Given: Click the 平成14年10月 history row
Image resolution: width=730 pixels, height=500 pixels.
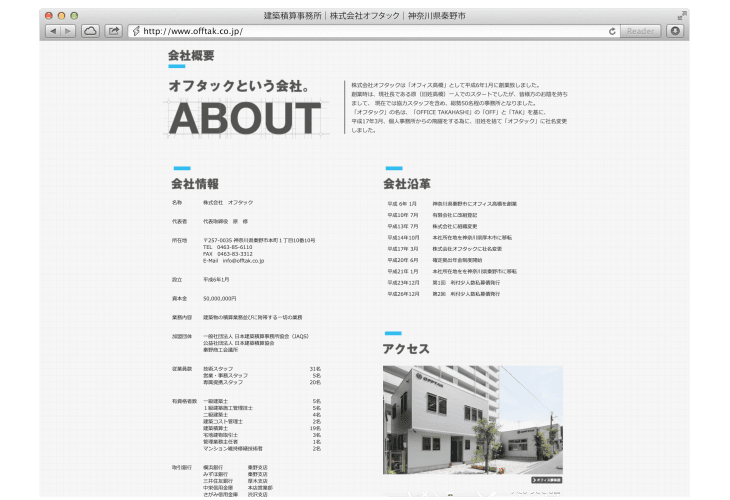Looking at the screenshot, I should pyautogui.click(x=450, y=237).
